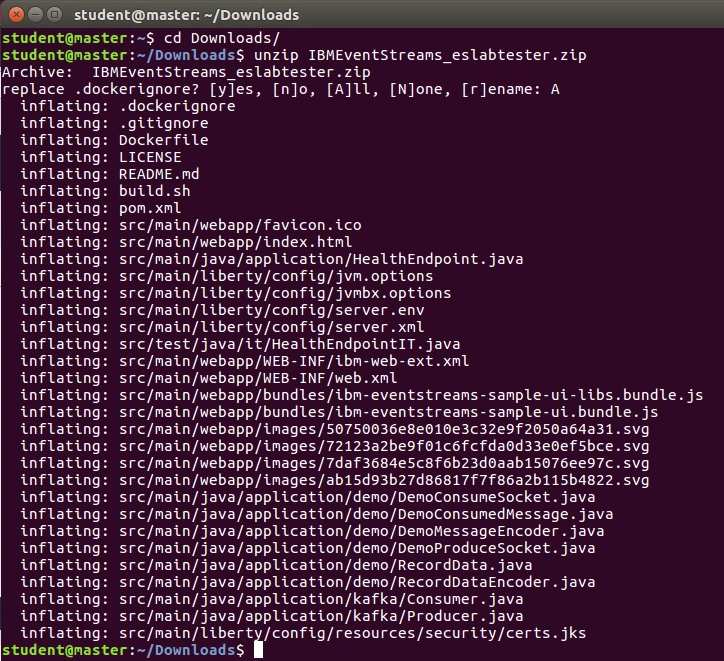
Task: Click the WEB-INF/web.xml path
Action: [x=258, y=378]
